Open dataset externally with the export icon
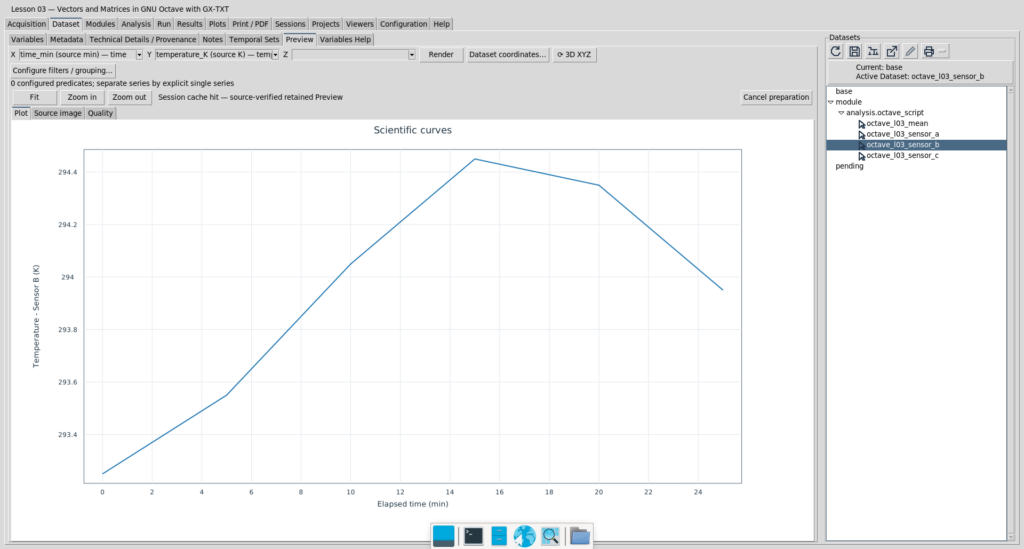This screenshot has height=549, width=1024. click(891, 52)
